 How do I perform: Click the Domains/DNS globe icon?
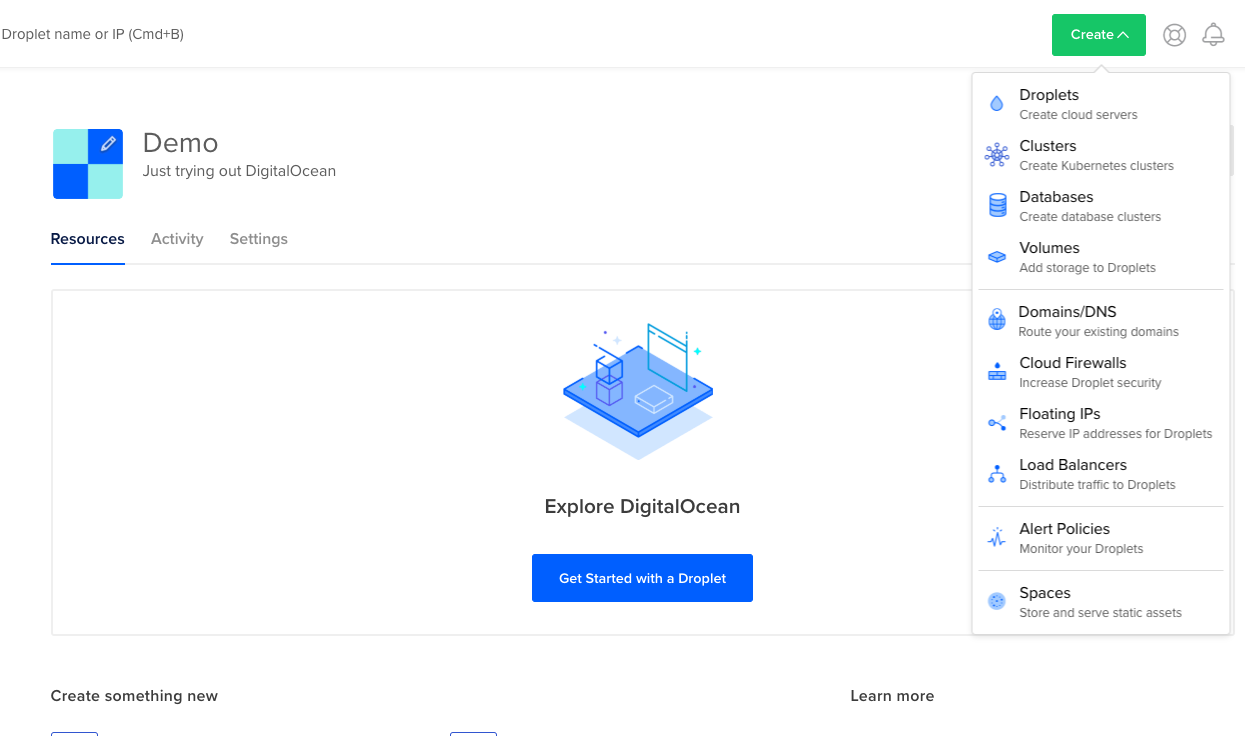click(997, 320)
